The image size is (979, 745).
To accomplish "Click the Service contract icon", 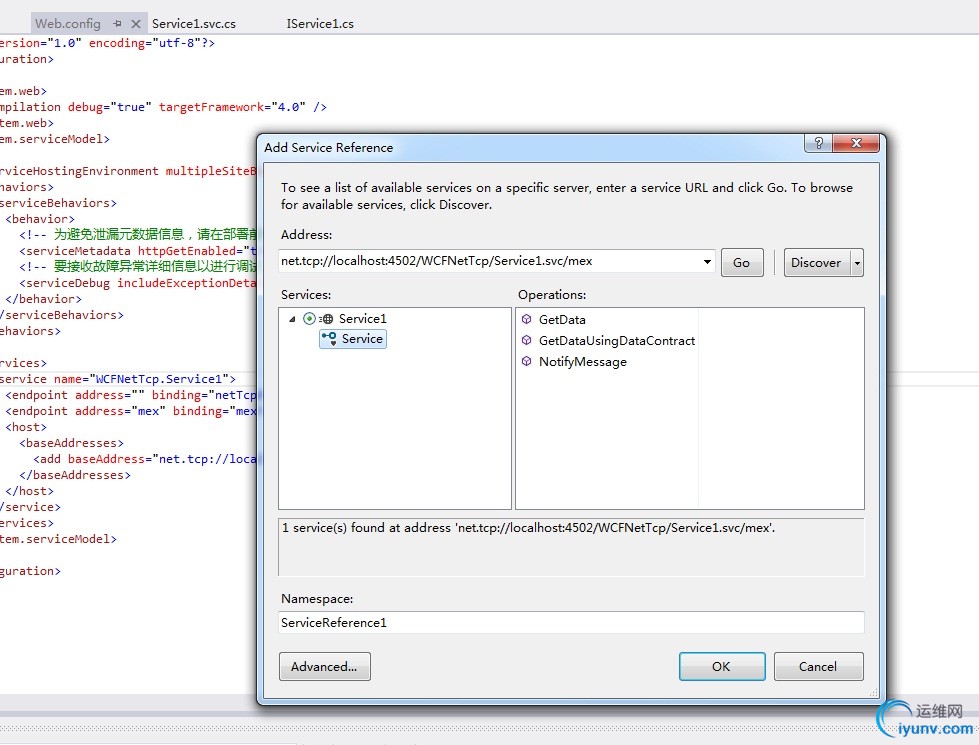I will point(329,338).
